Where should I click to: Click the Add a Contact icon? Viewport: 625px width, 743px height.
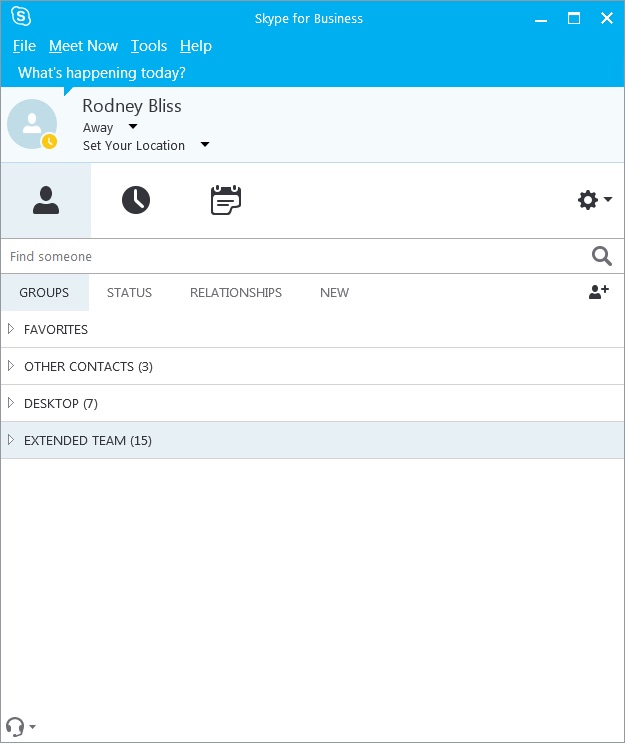(598, 292)
